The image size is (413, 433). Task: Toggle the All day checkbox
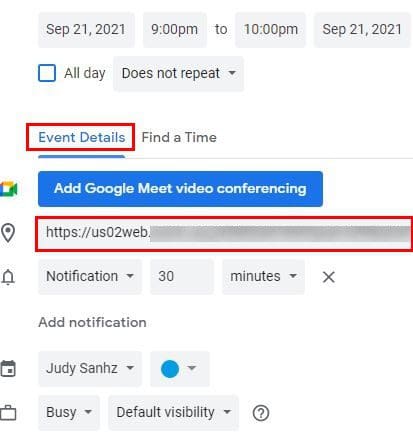47,73
